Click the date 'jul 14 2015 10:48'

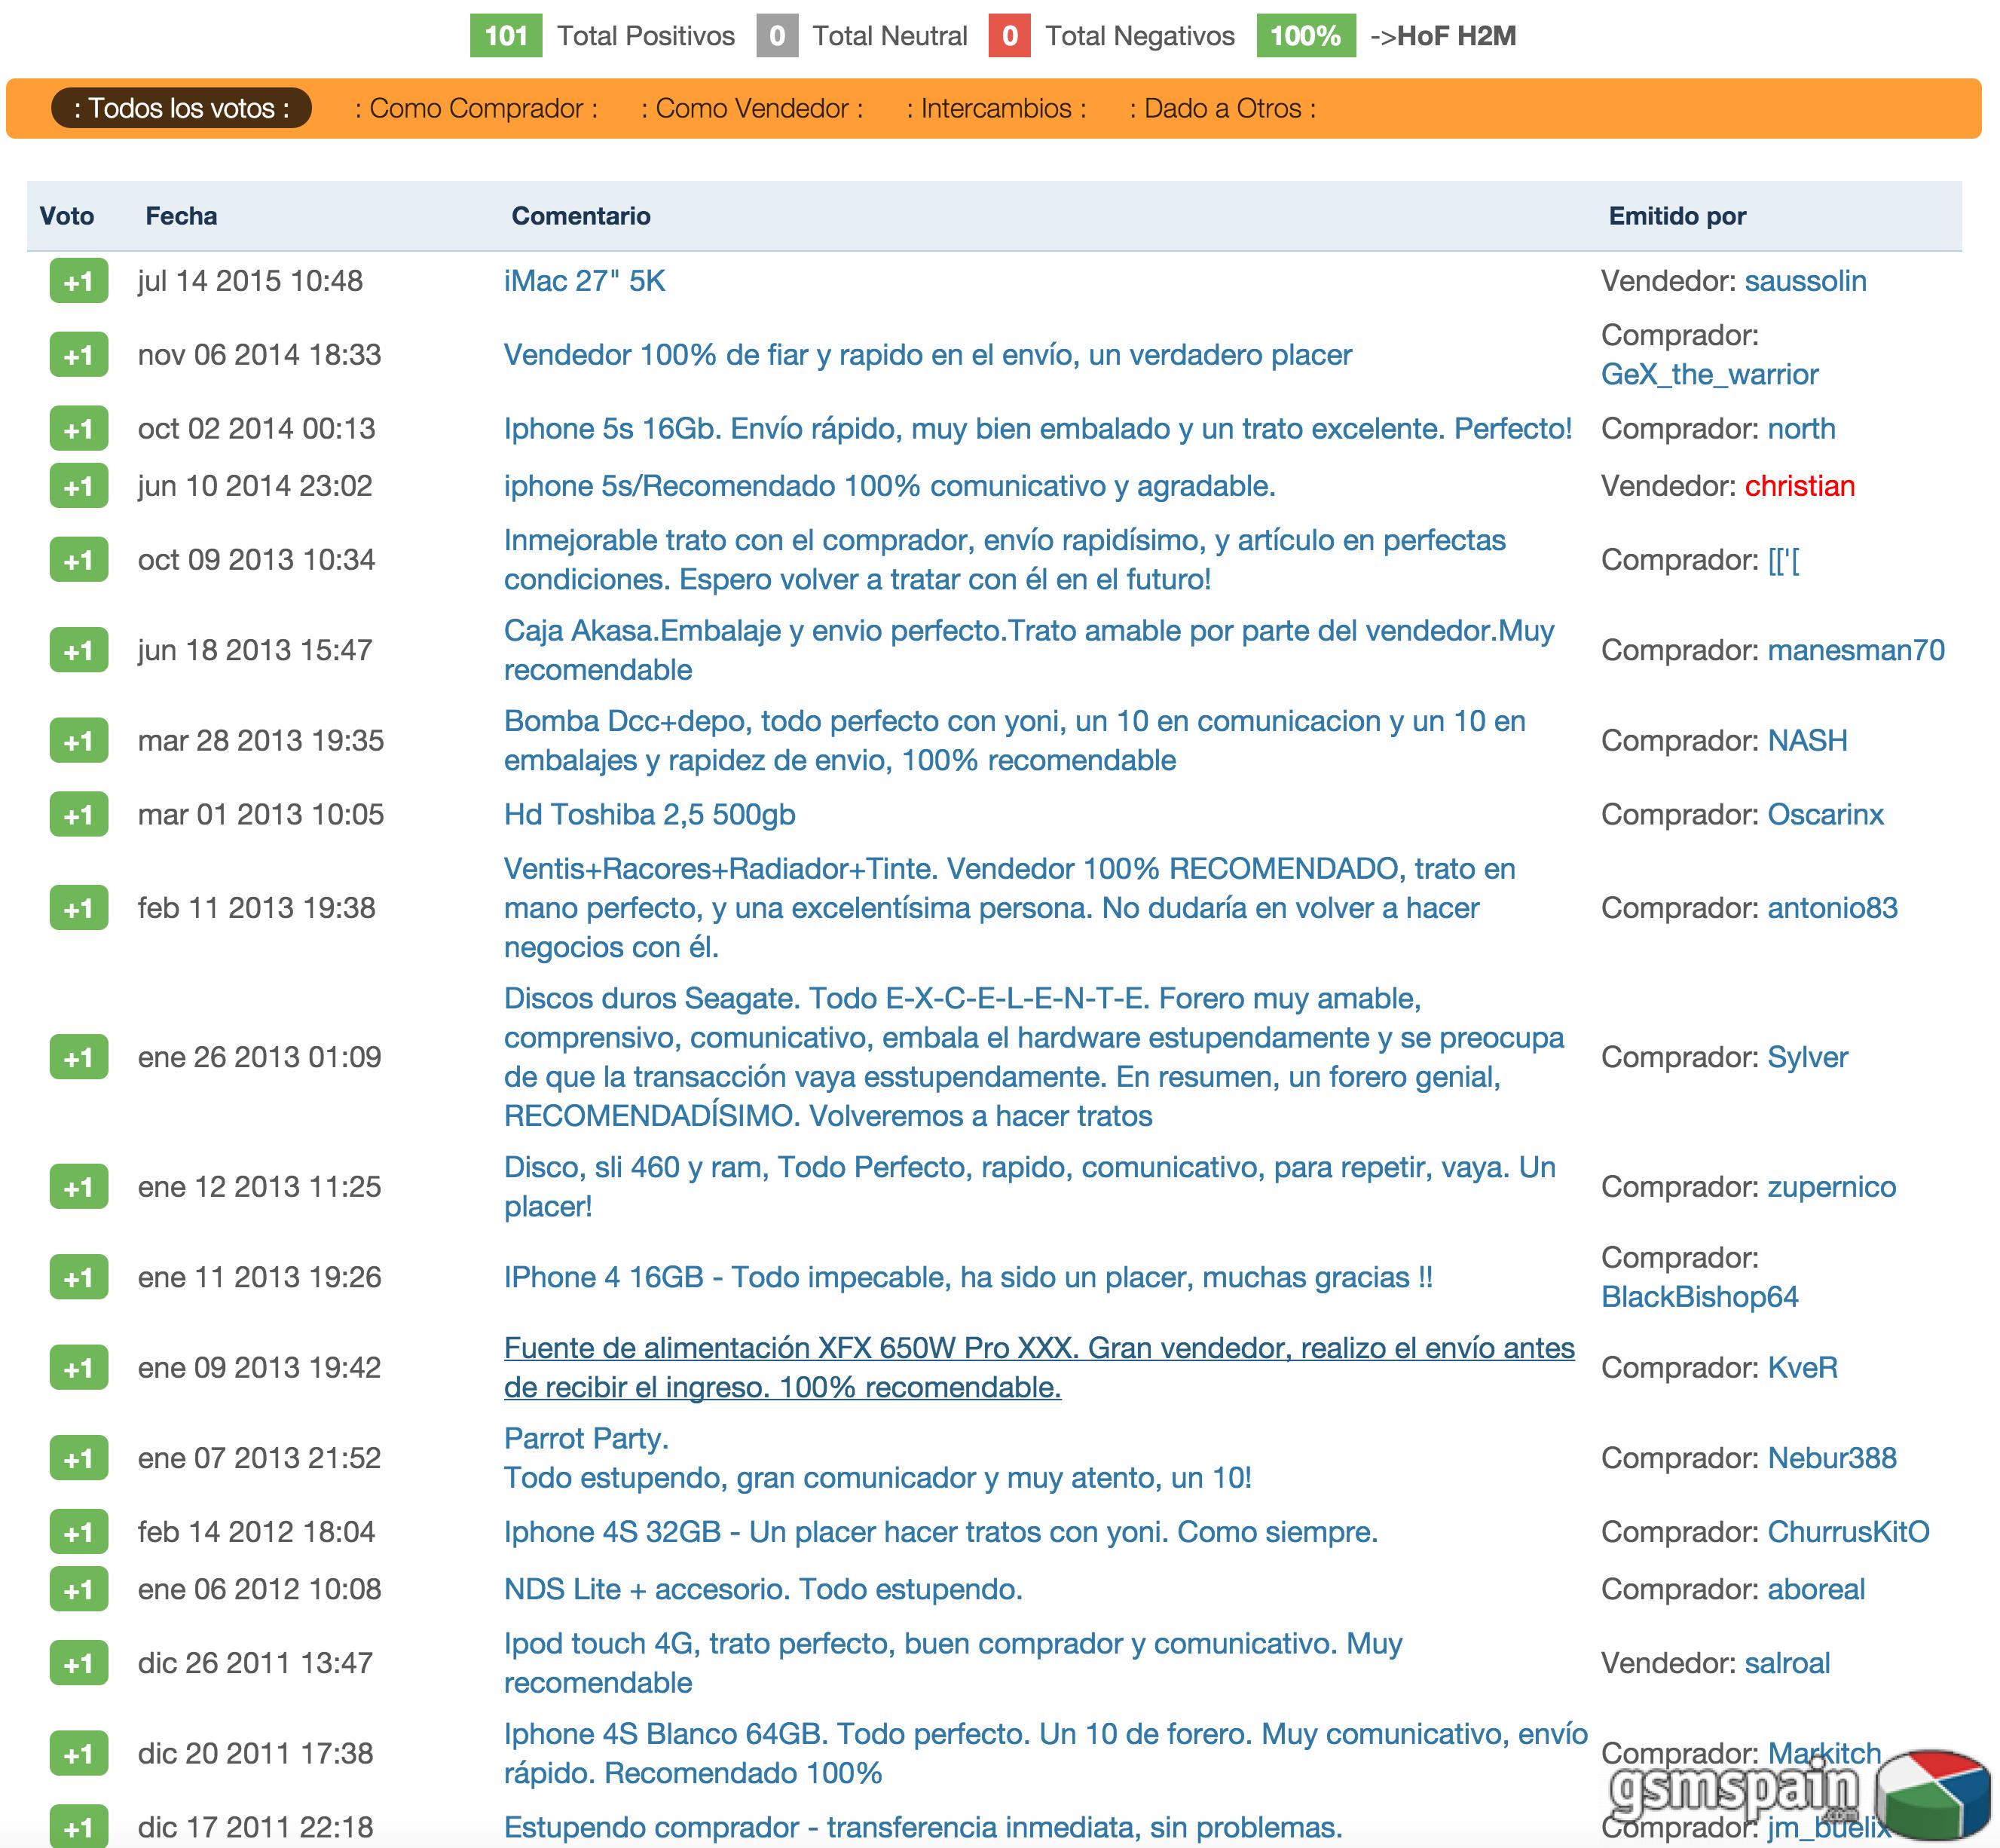pos(250,281)
